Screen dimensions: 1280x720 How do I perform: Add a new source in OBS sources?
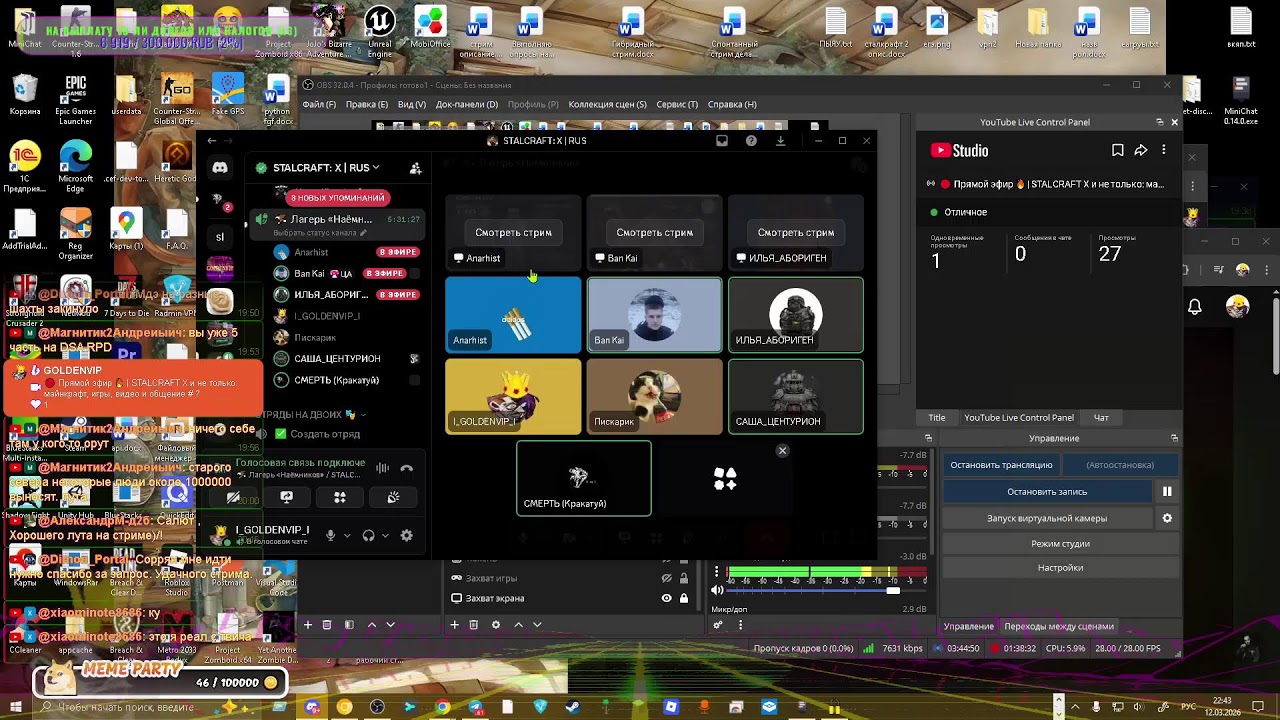(454, 625)
